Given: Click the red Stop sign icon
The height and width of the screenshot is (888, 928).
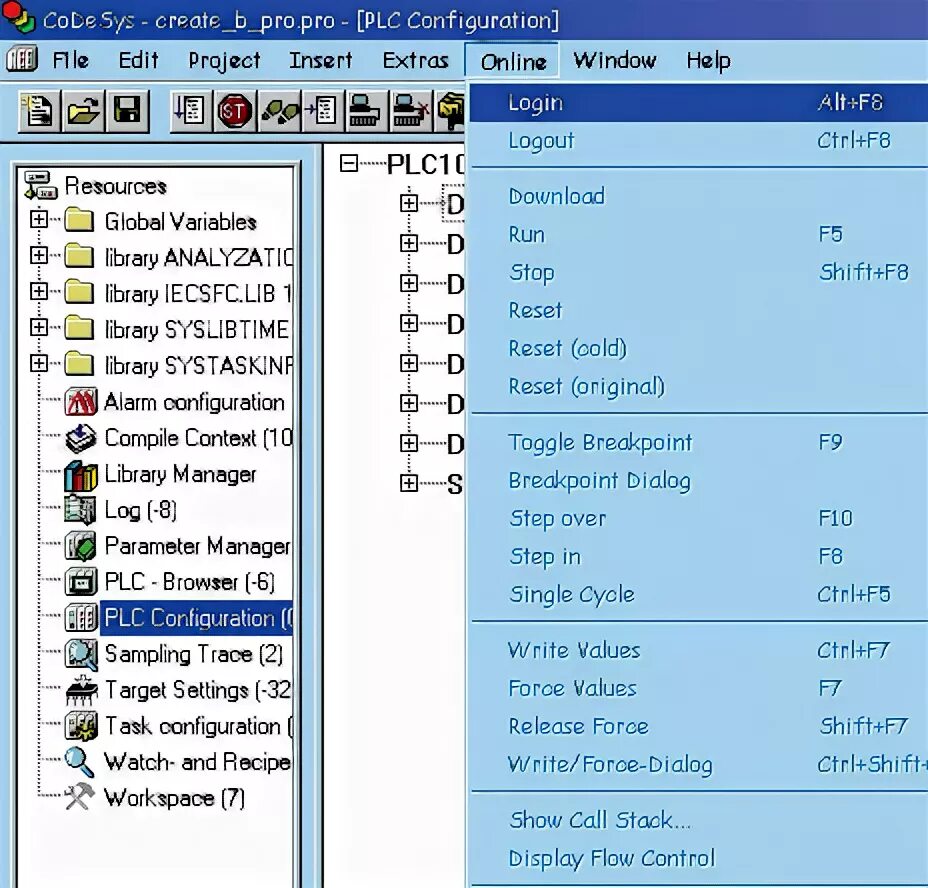Looking at the screenshot, I should (x=234, y=111).
